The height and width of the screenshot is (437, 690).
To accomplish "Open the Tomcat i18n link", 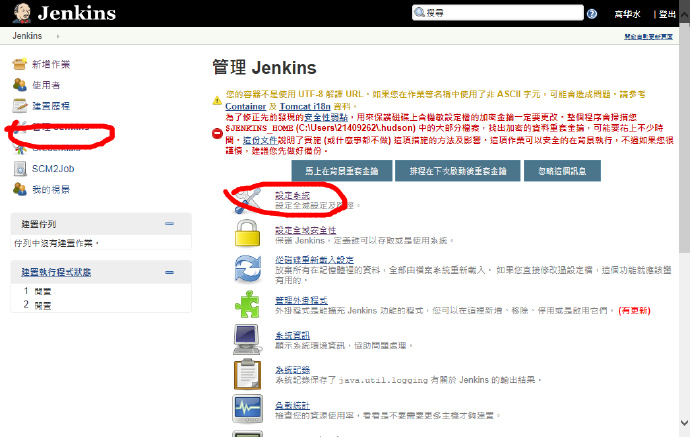I will click(305, 106).
